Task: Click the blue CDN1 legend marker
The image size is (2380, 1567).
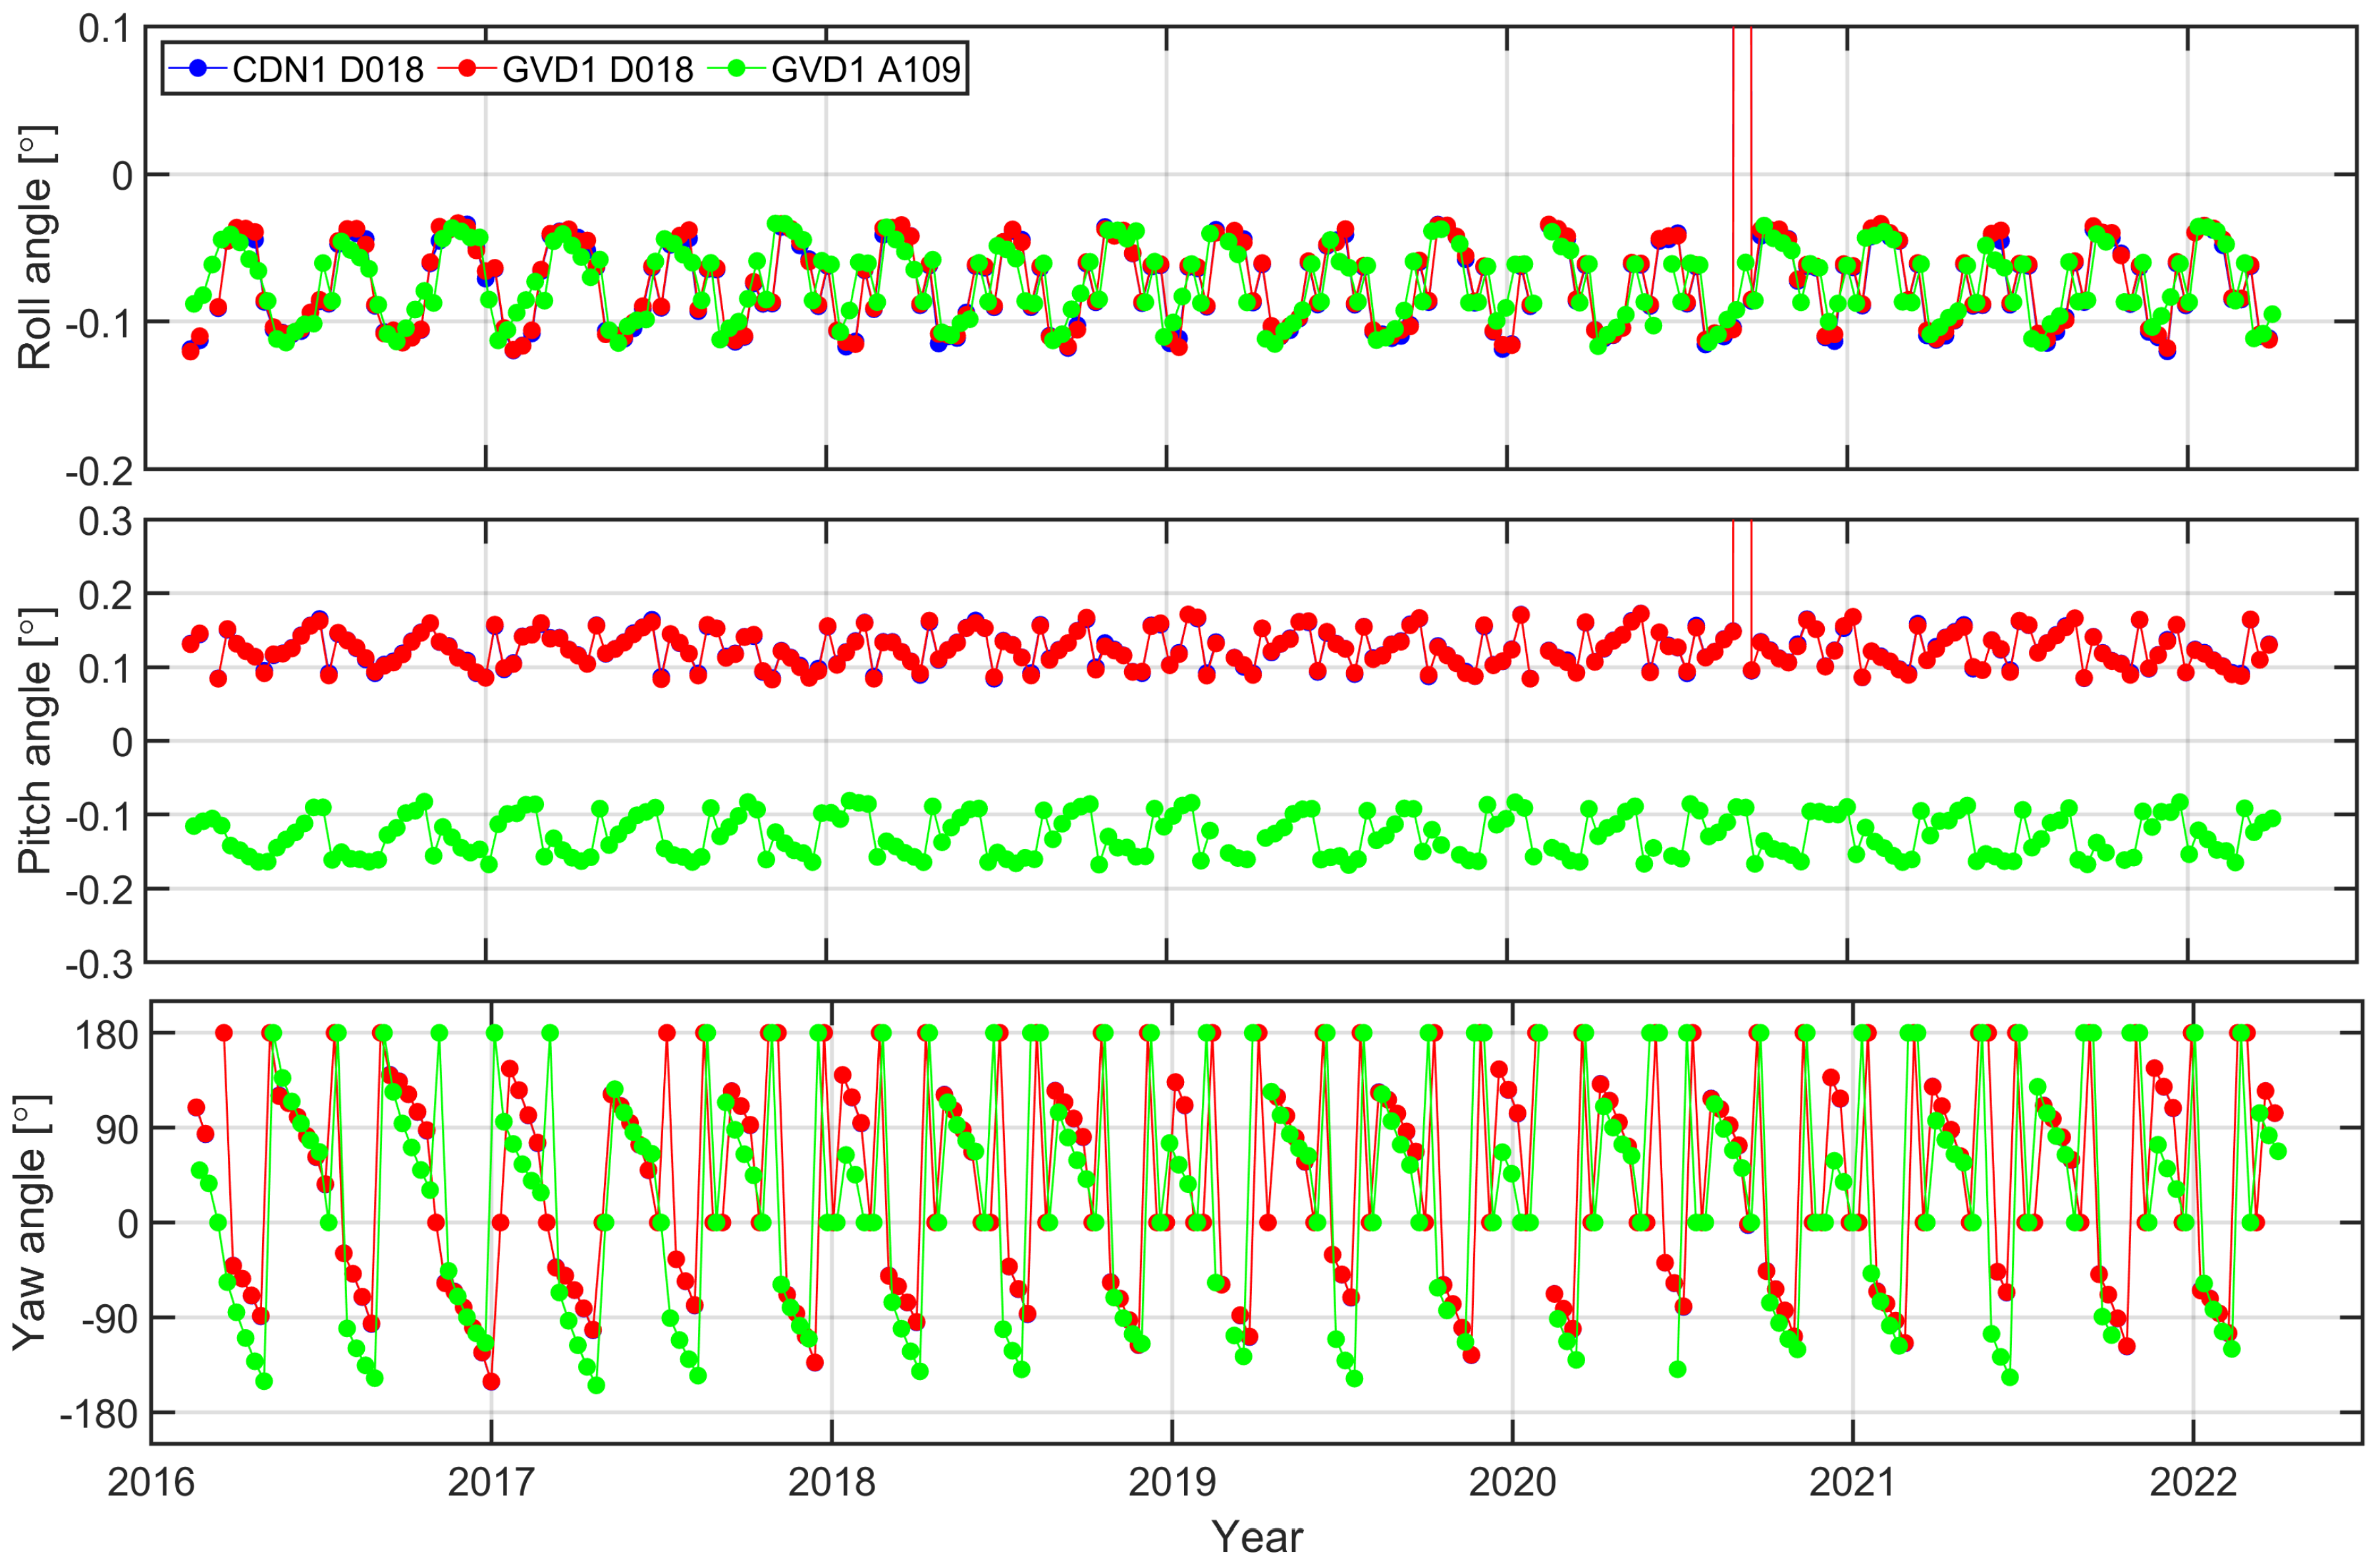Action: 198,69
